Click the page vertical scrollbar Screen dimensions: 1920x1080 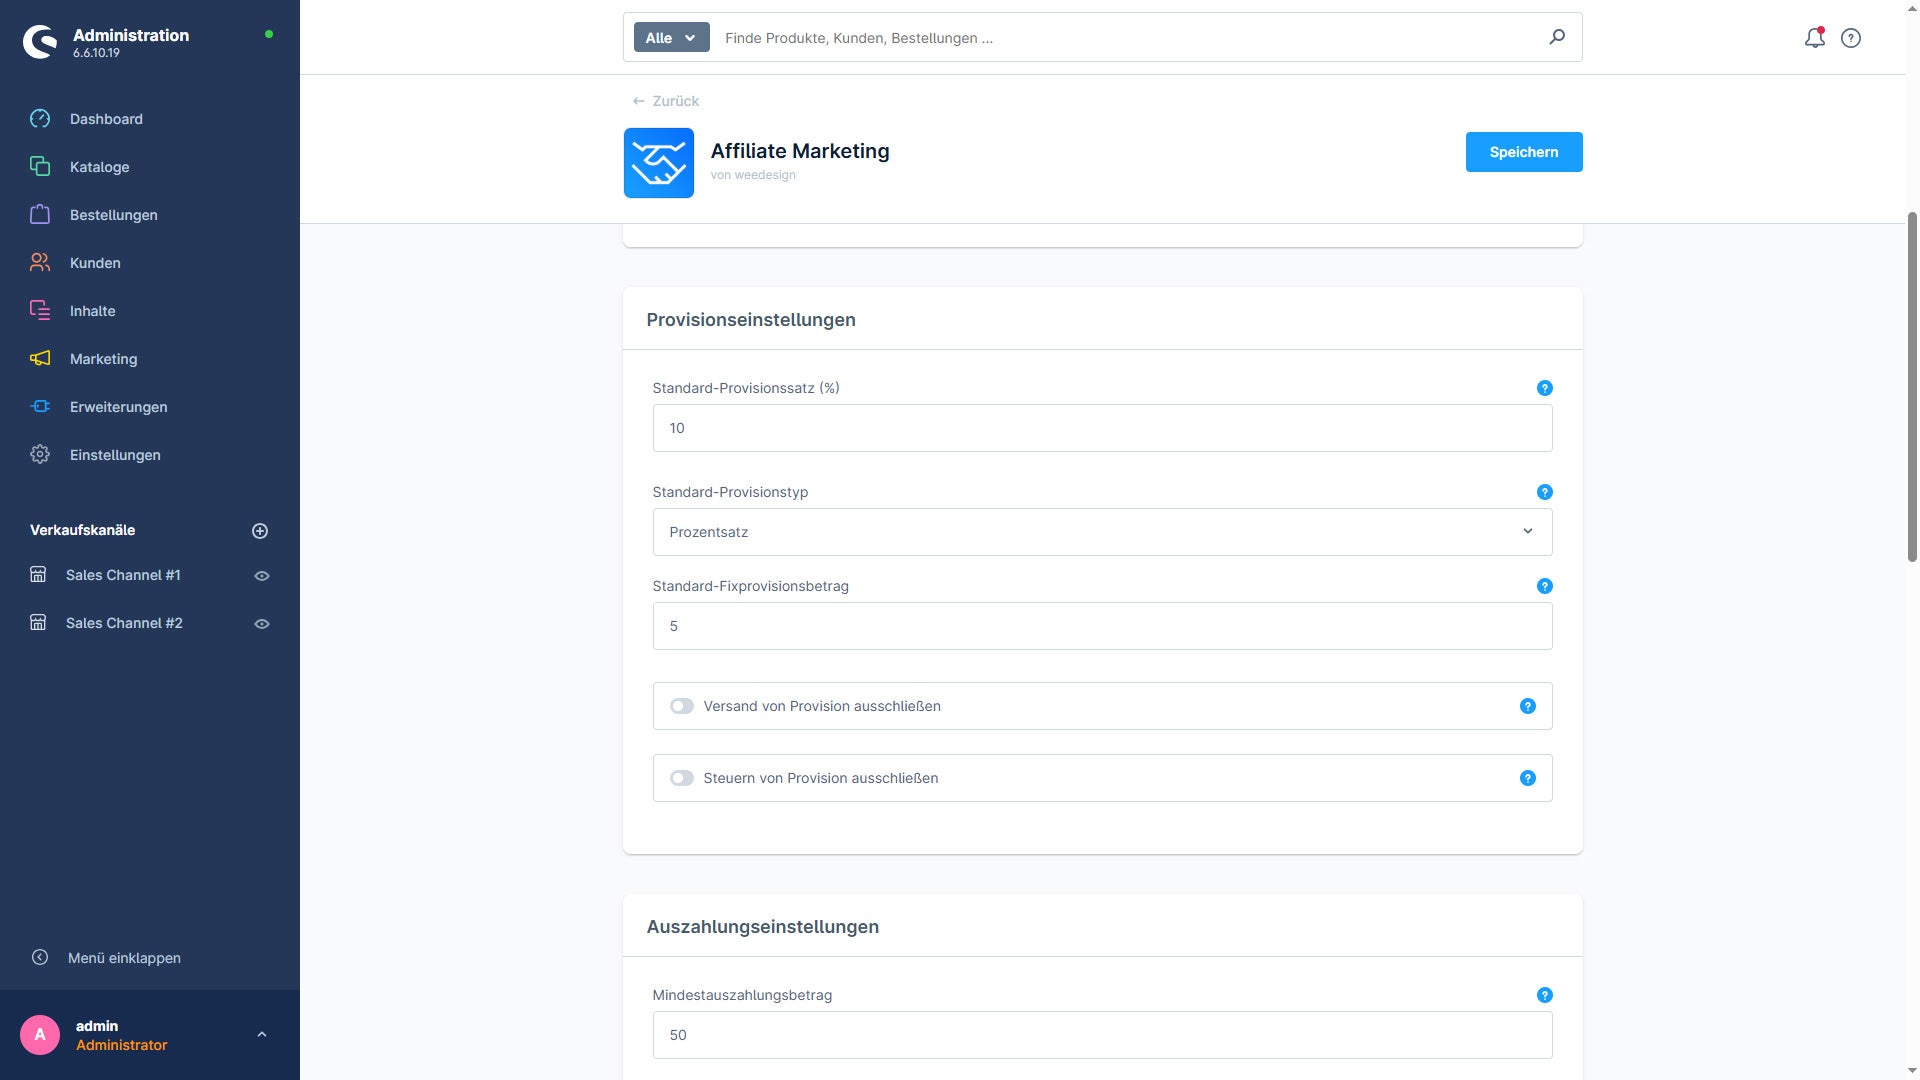(x=1912, y=386)
